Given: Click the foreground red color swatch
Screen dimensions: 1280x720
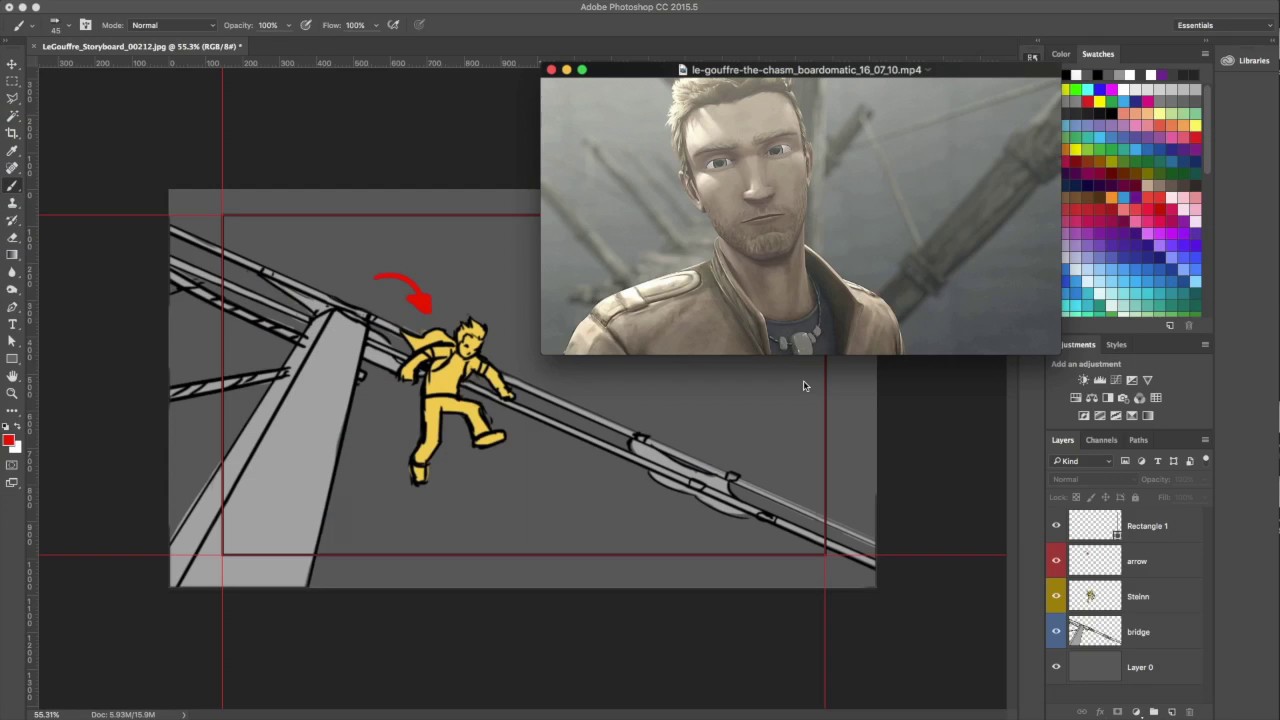Looking at the screenshot, I should tap(8, 438).
